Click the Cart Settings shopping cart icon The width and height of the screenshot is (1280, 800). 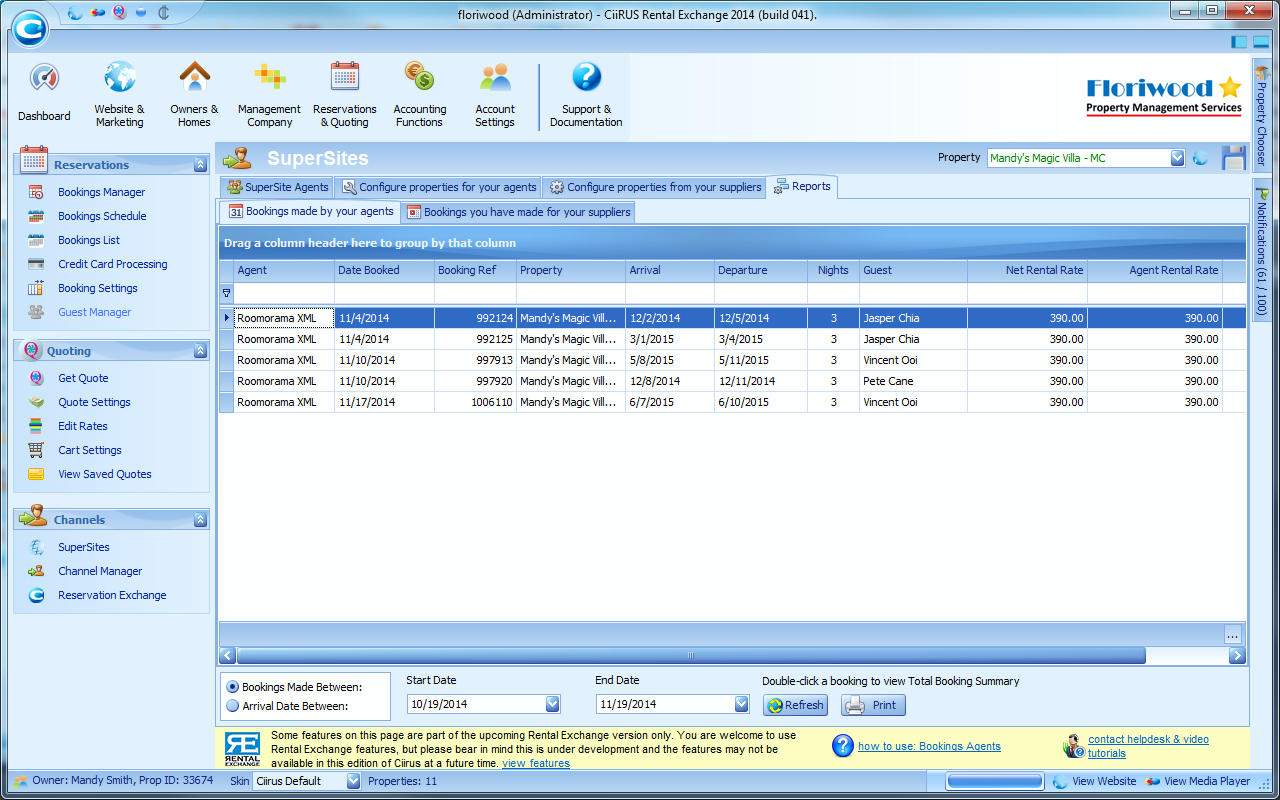[x=36, y=450]
